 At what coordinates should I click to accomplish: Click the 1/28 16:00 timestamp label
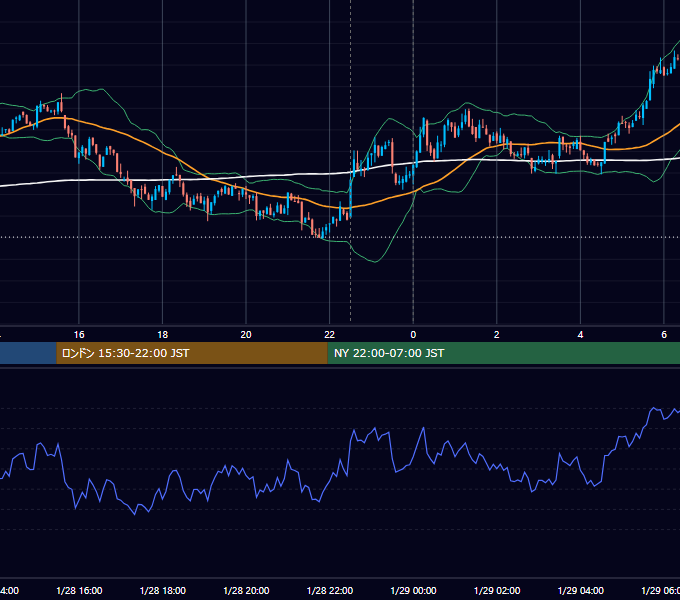(79, 591)
